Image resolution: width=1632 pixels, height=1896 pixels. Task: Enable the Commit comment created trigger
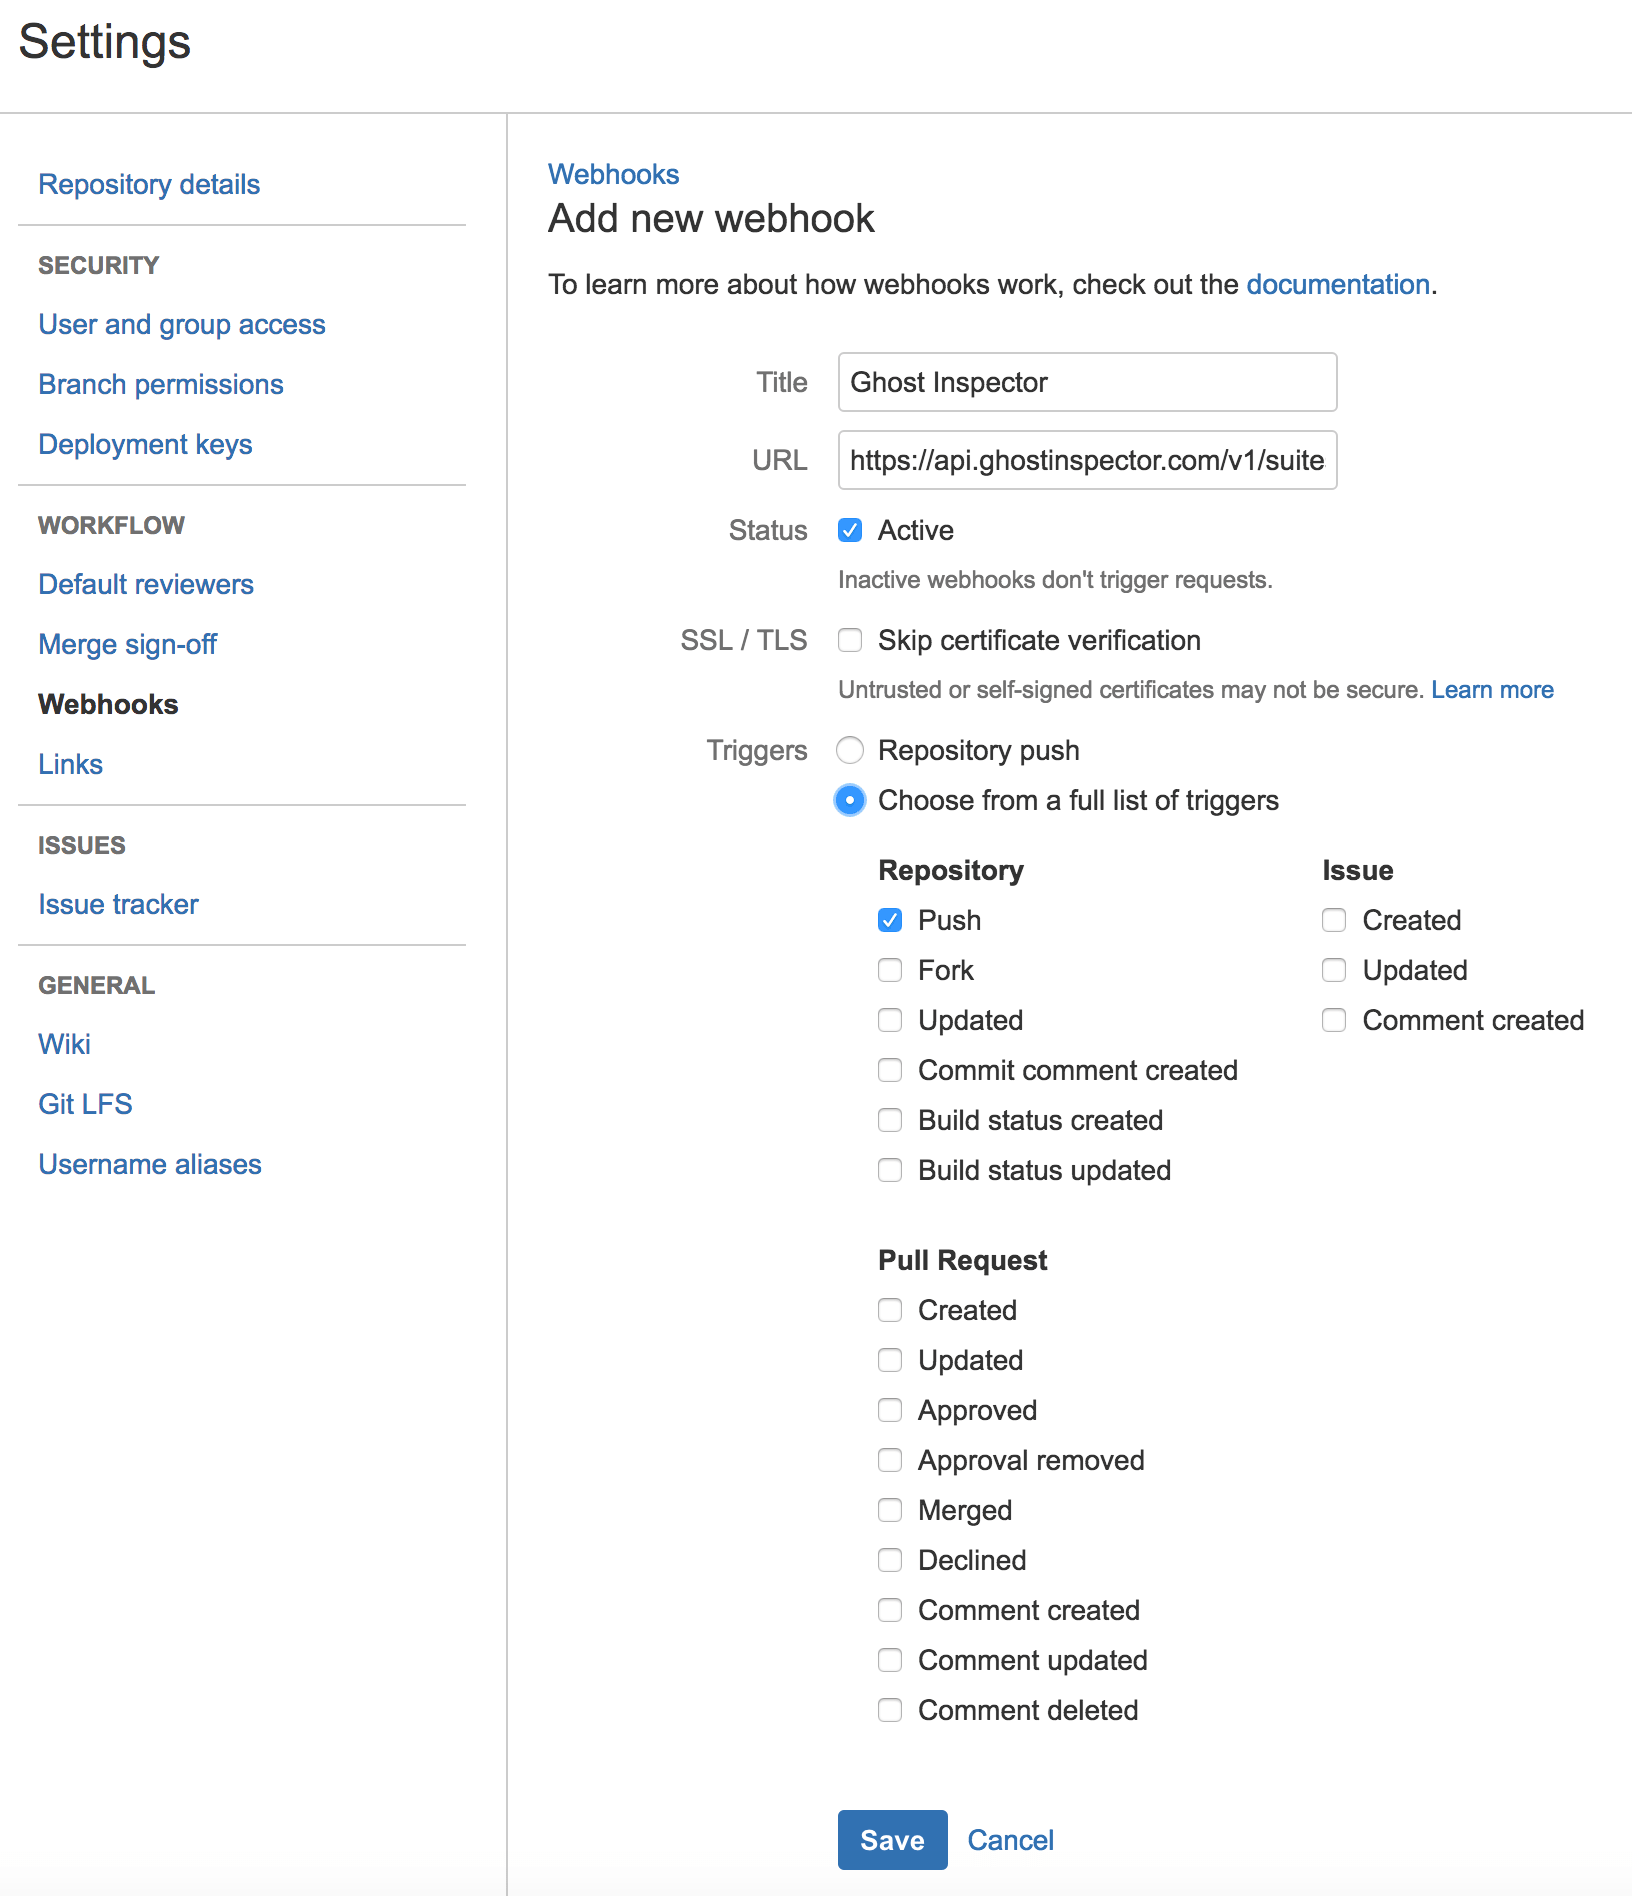tap(890, 1070)
